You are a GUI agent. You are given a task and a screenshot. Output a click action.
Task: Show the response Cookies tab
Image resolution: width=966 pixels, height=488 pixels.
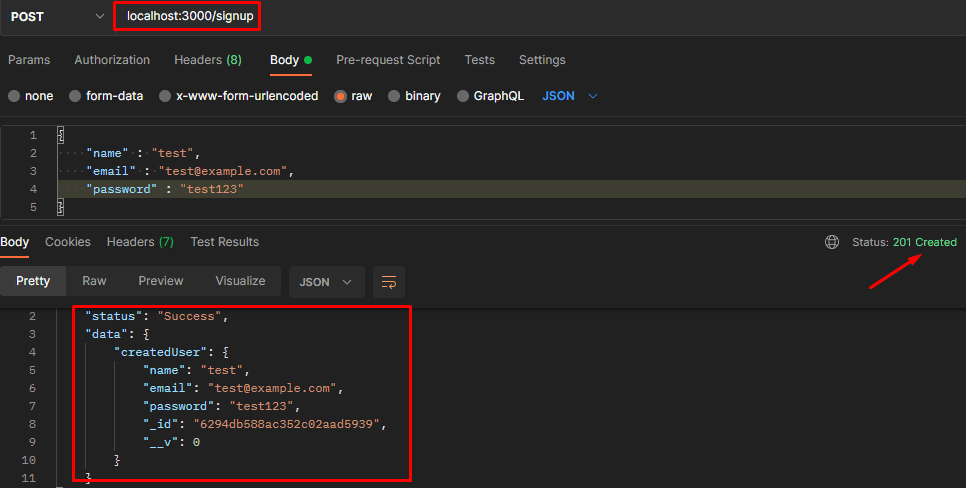point(68,242)
